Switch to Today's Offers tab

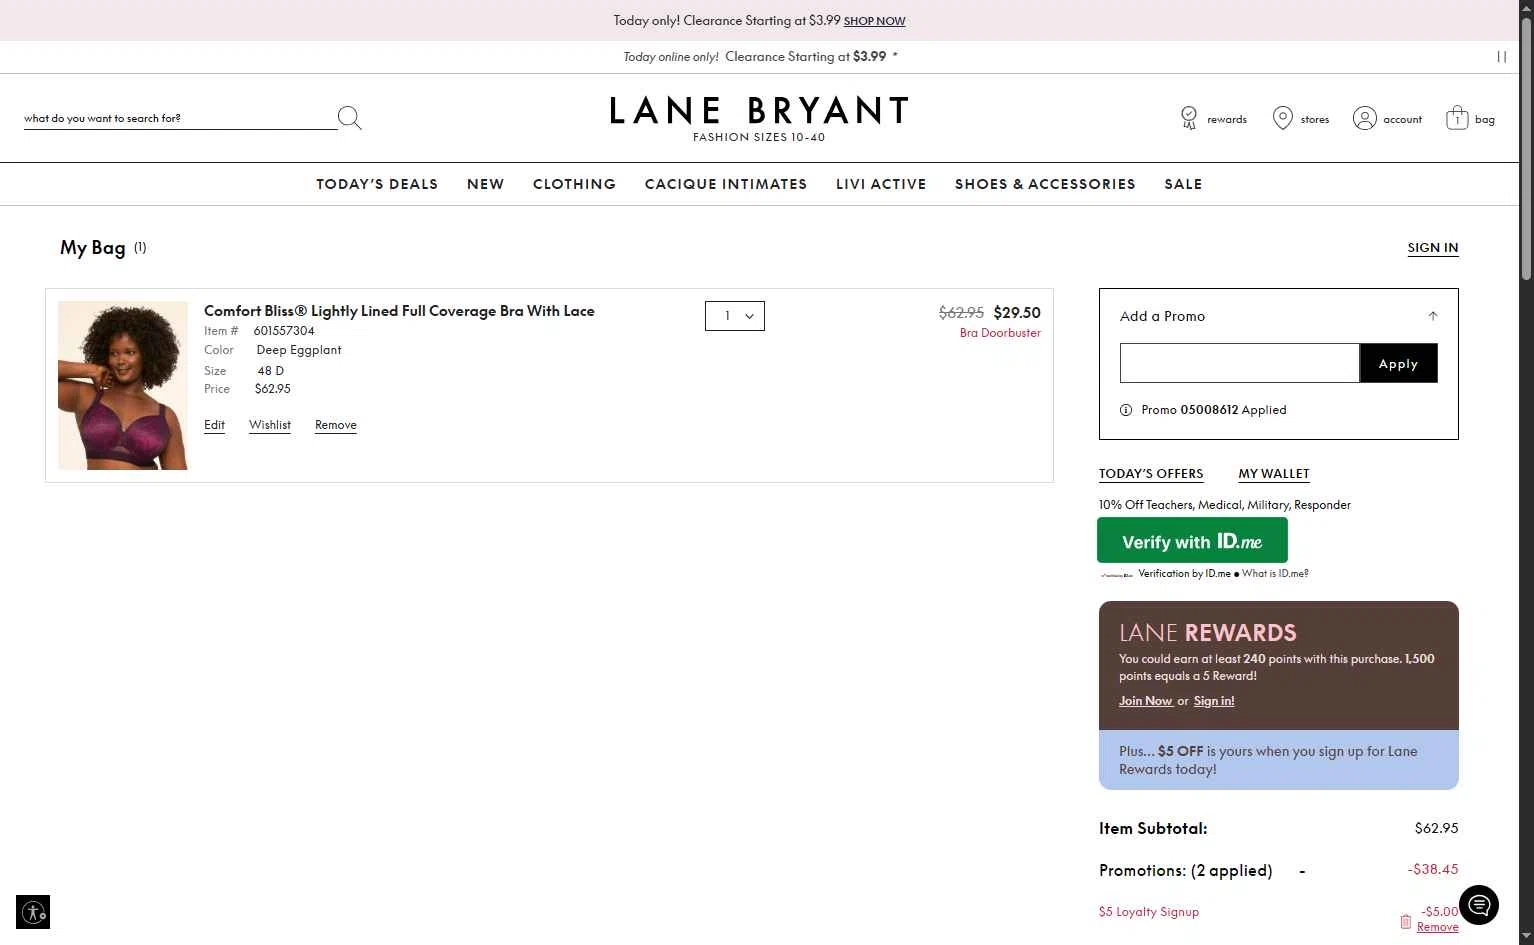click(x=1151, y=474)
